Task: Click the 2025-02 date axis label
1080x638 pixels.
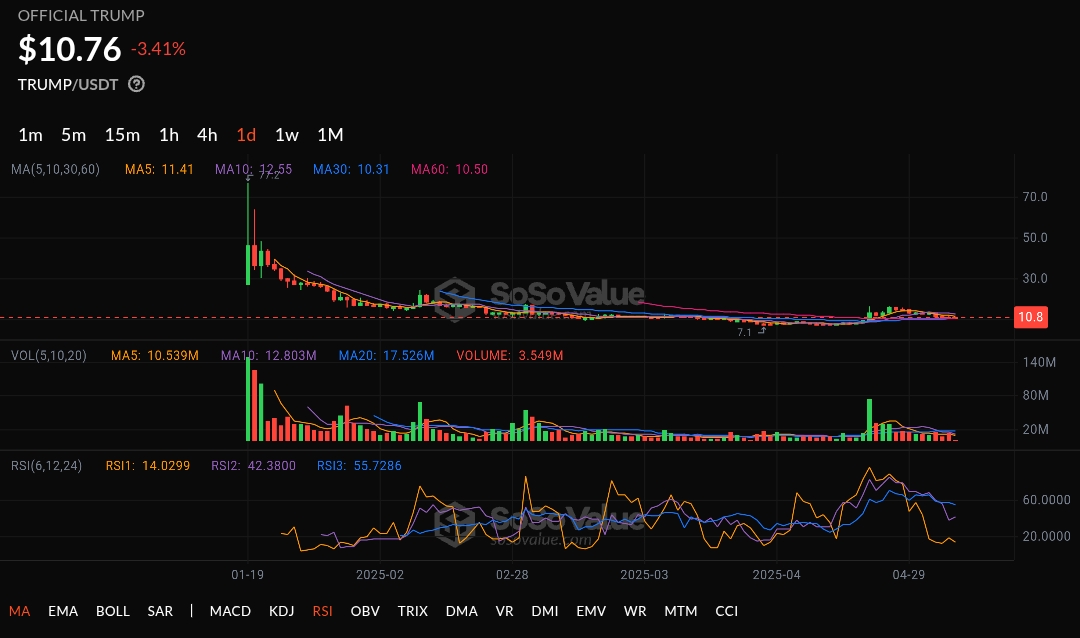Action: pyautogui.click(x=380, y=575)
